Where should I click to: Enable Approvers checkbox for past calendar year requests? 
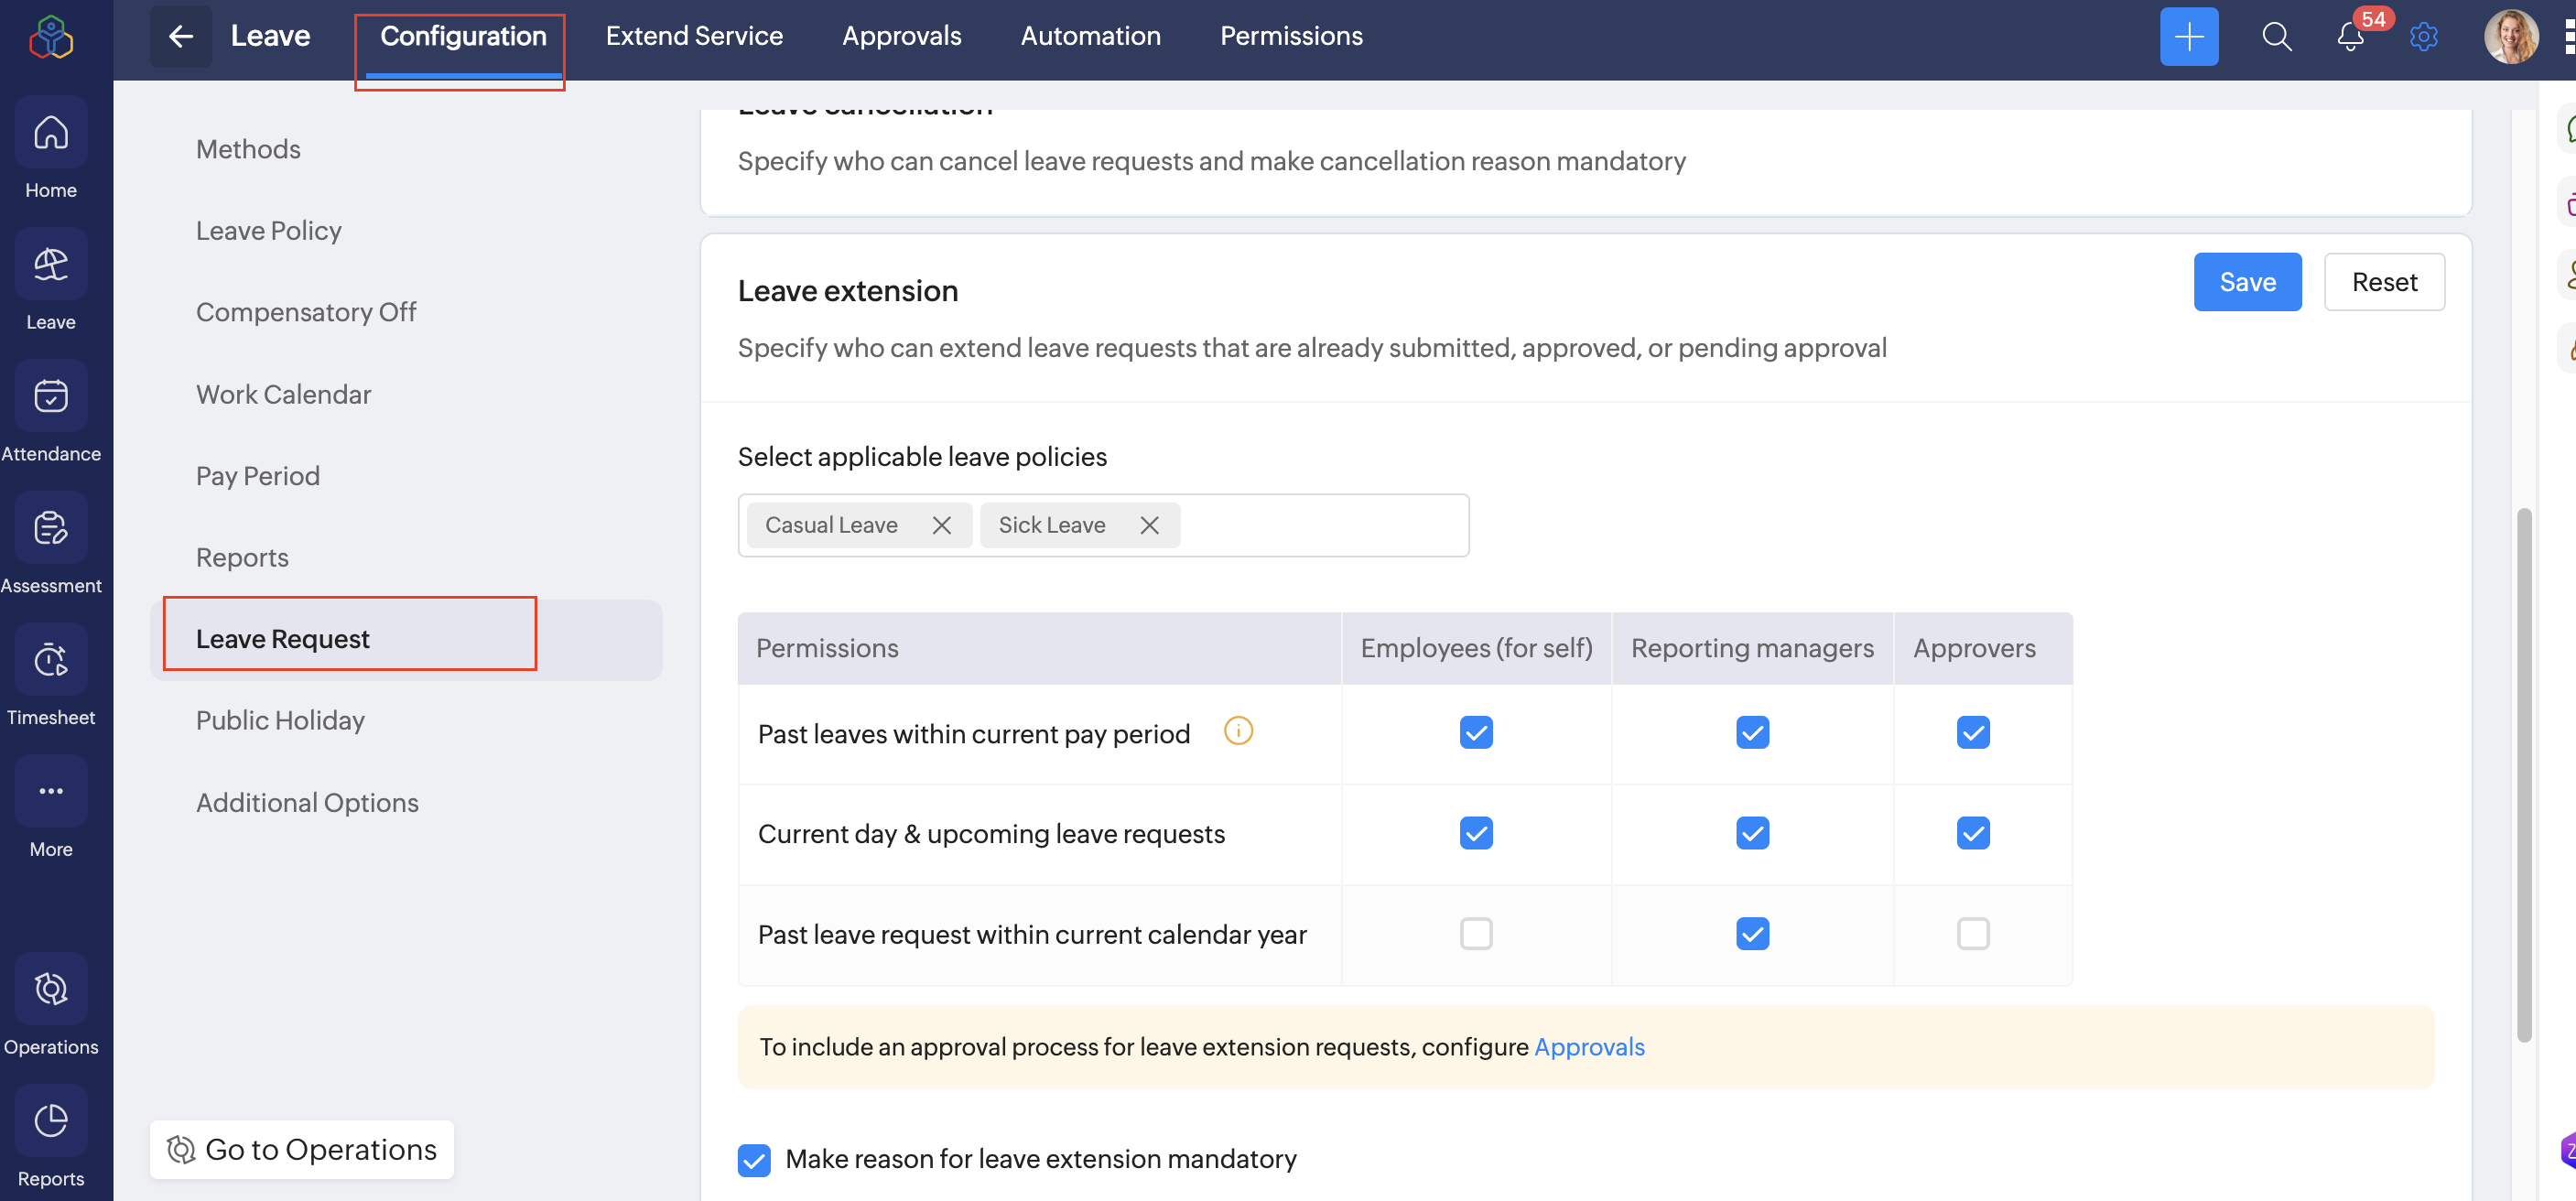1972,933
